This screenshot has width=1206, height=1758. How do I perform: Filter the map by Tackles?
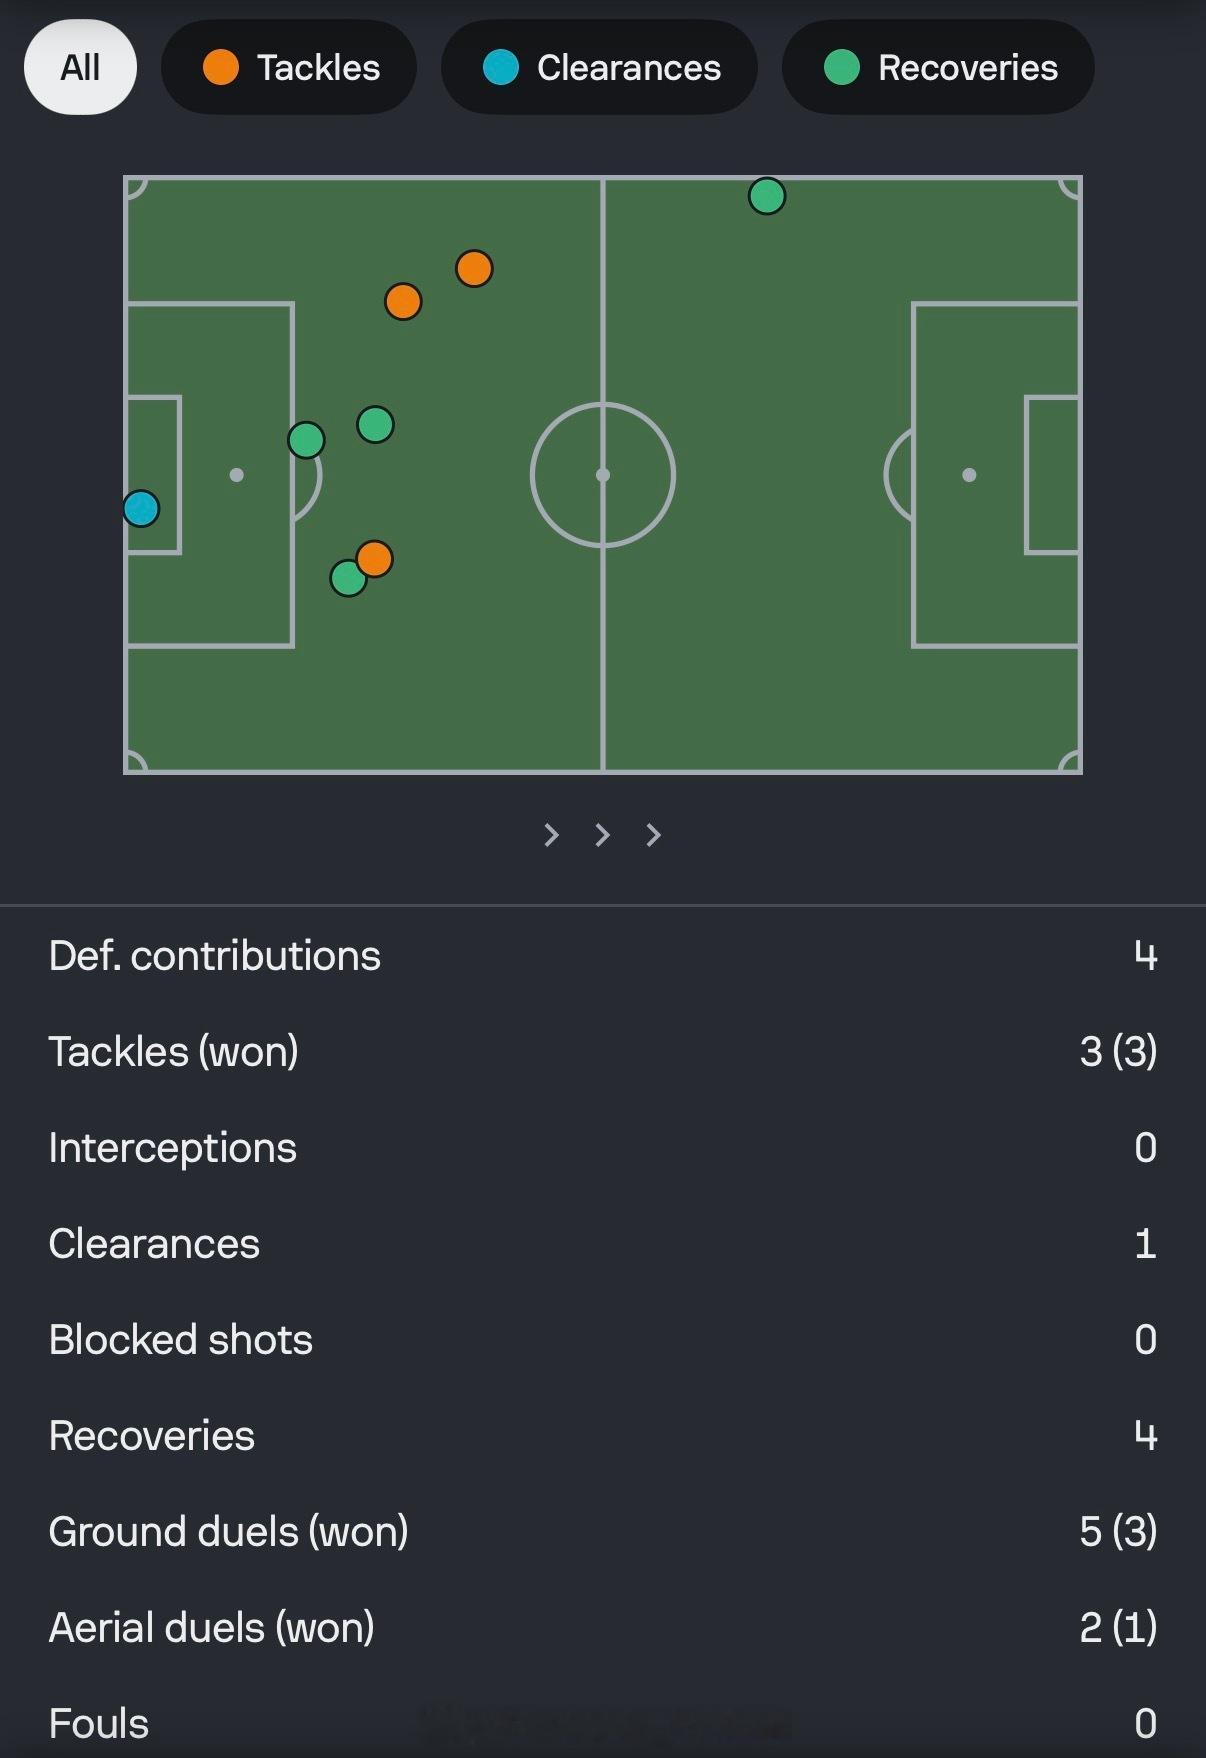(289, 68)
